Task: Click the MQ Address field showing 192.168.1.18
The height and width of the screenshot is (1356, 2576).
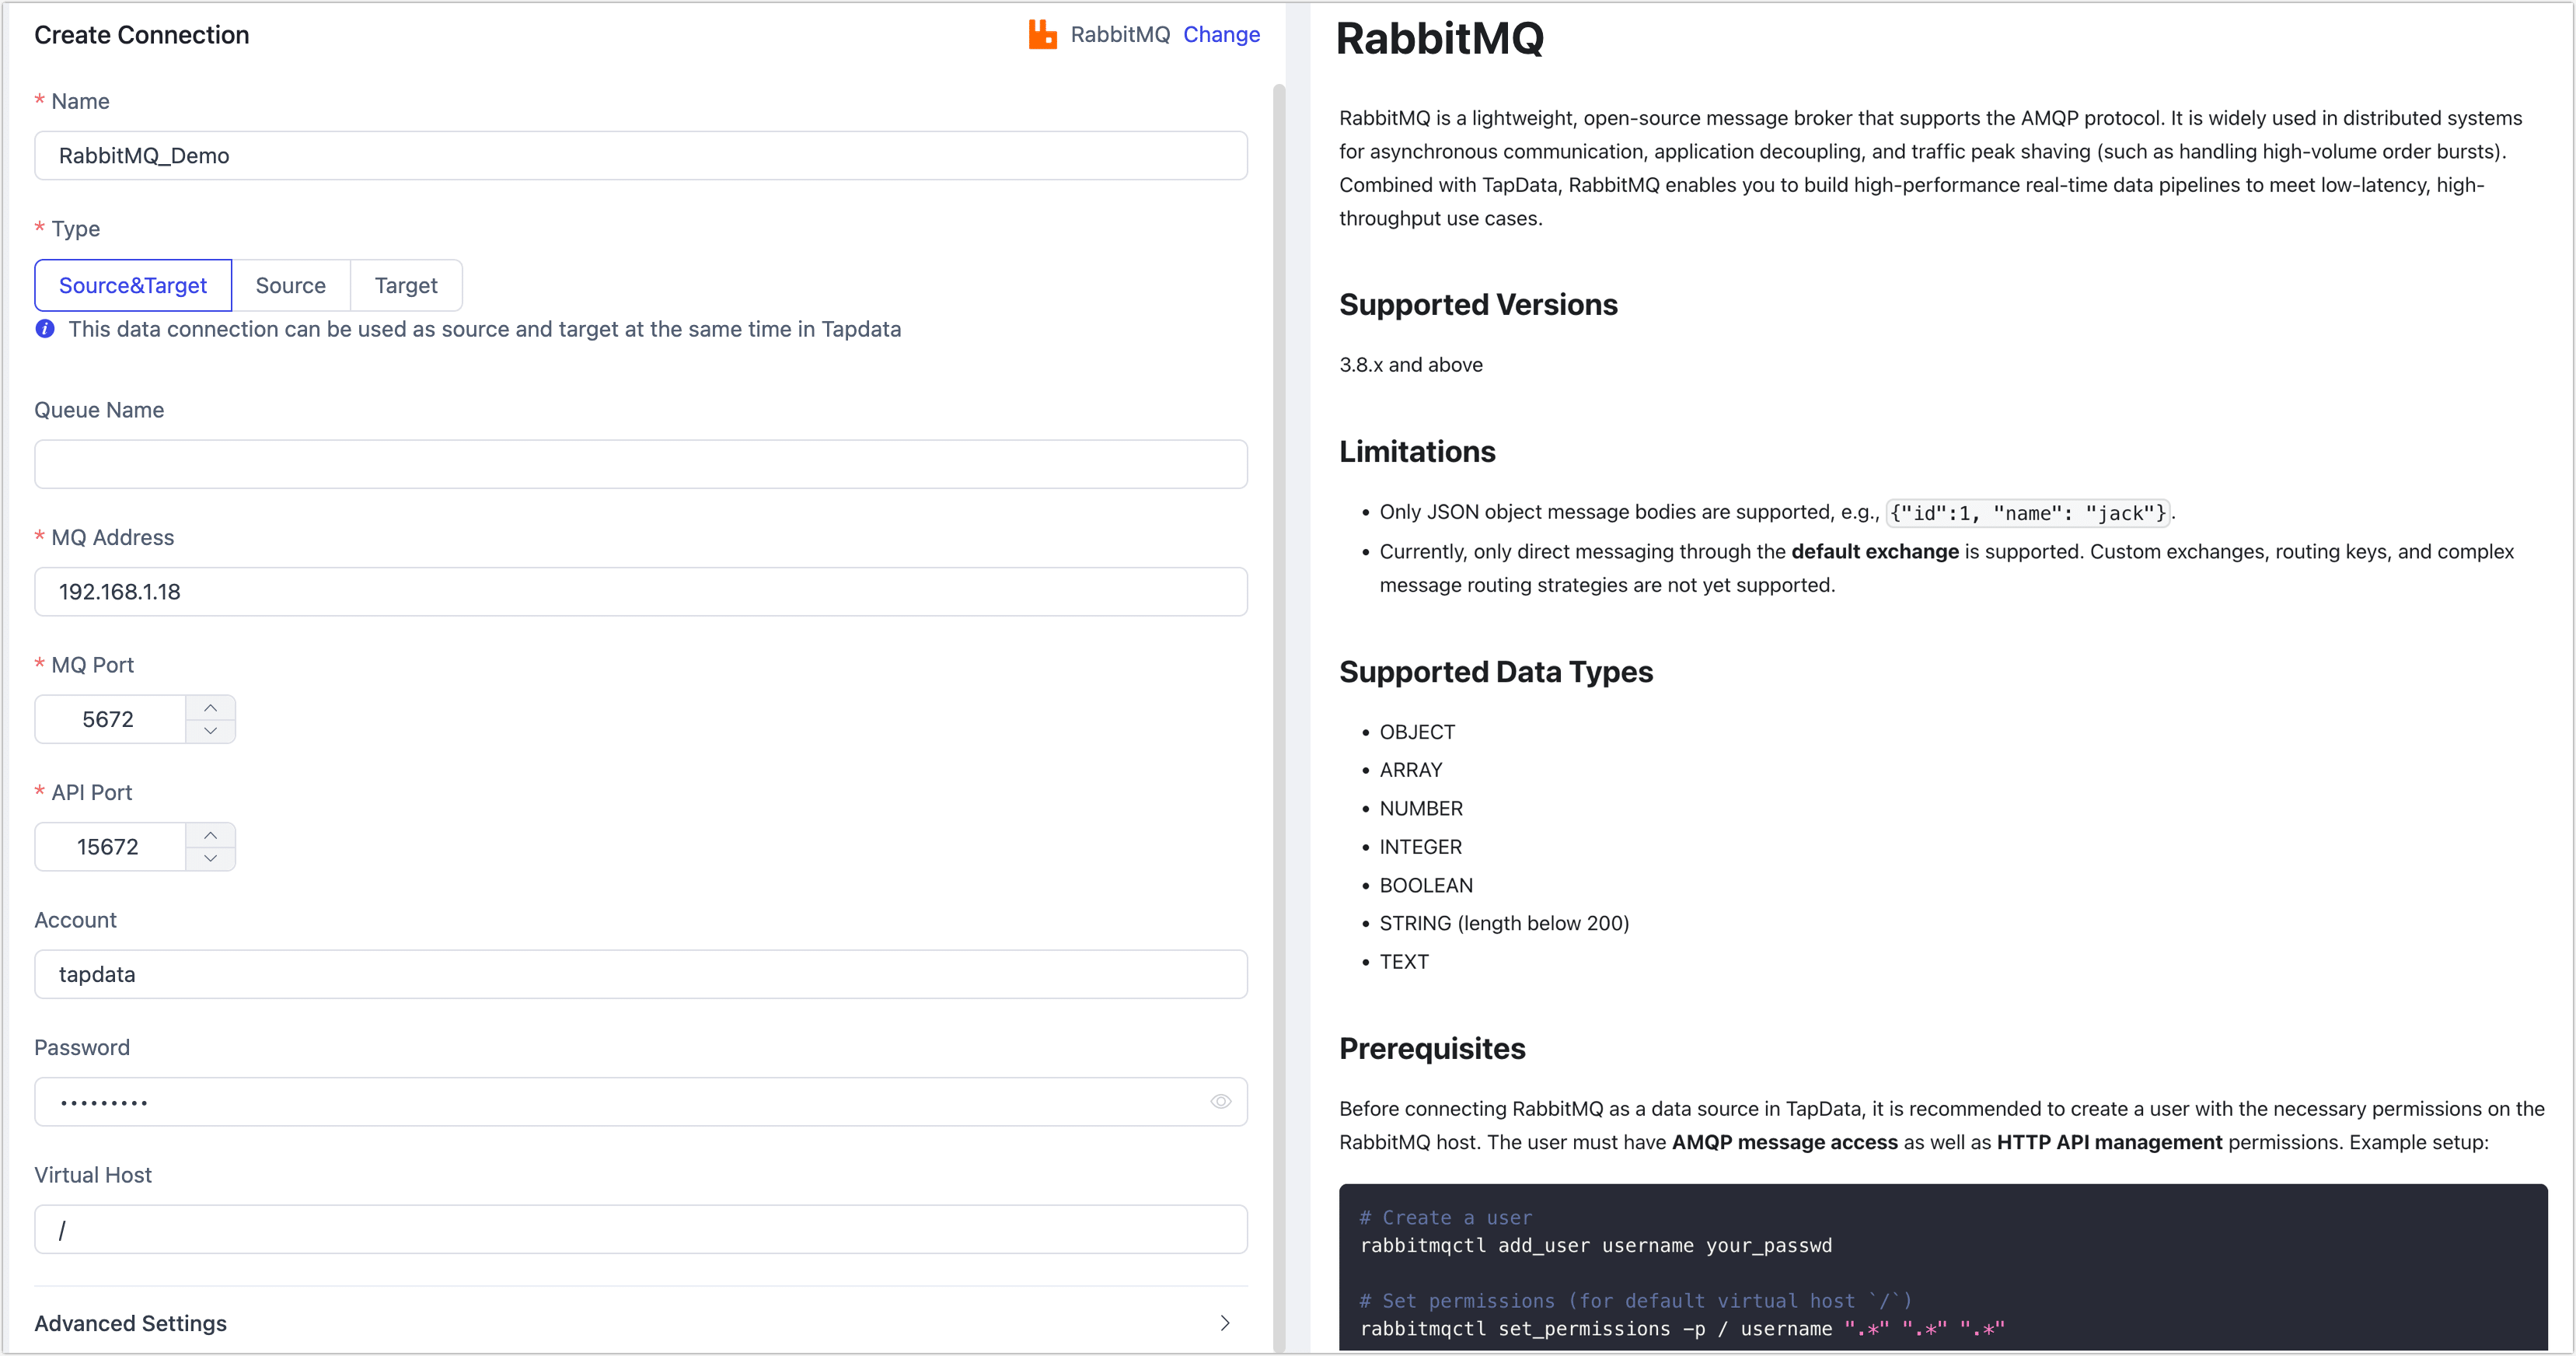Action: click(x=640, y=591)
